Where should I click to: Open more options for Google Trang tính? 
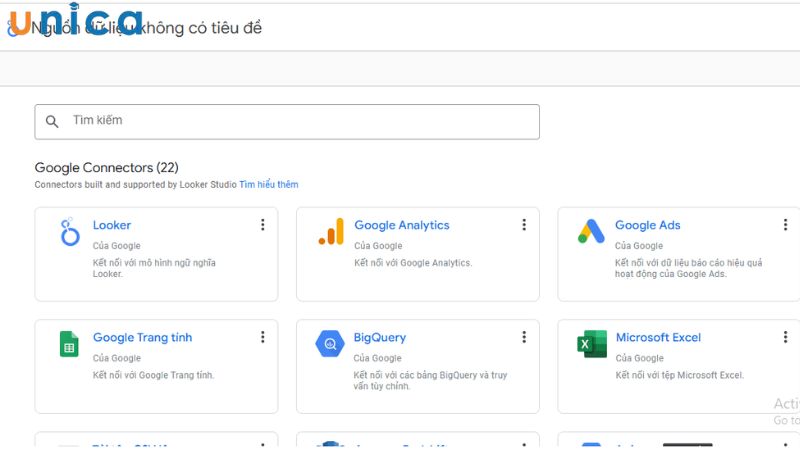click(263, 337)
